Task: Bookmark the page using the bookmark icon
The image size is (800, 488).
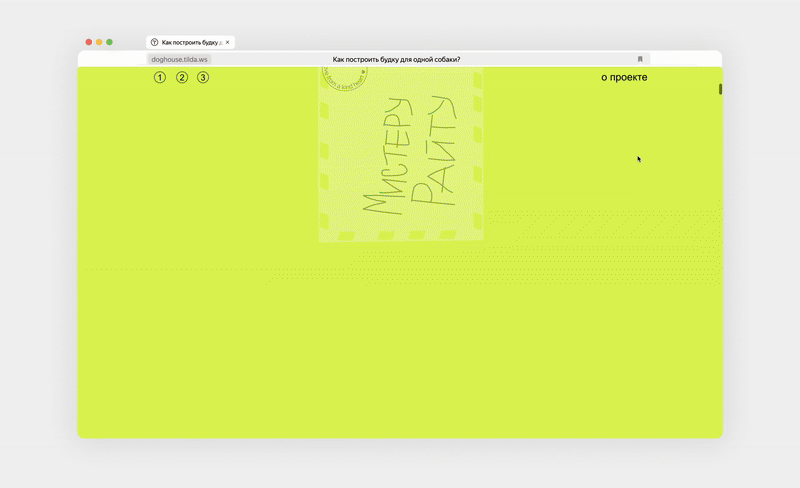Action: pos(640,59)
